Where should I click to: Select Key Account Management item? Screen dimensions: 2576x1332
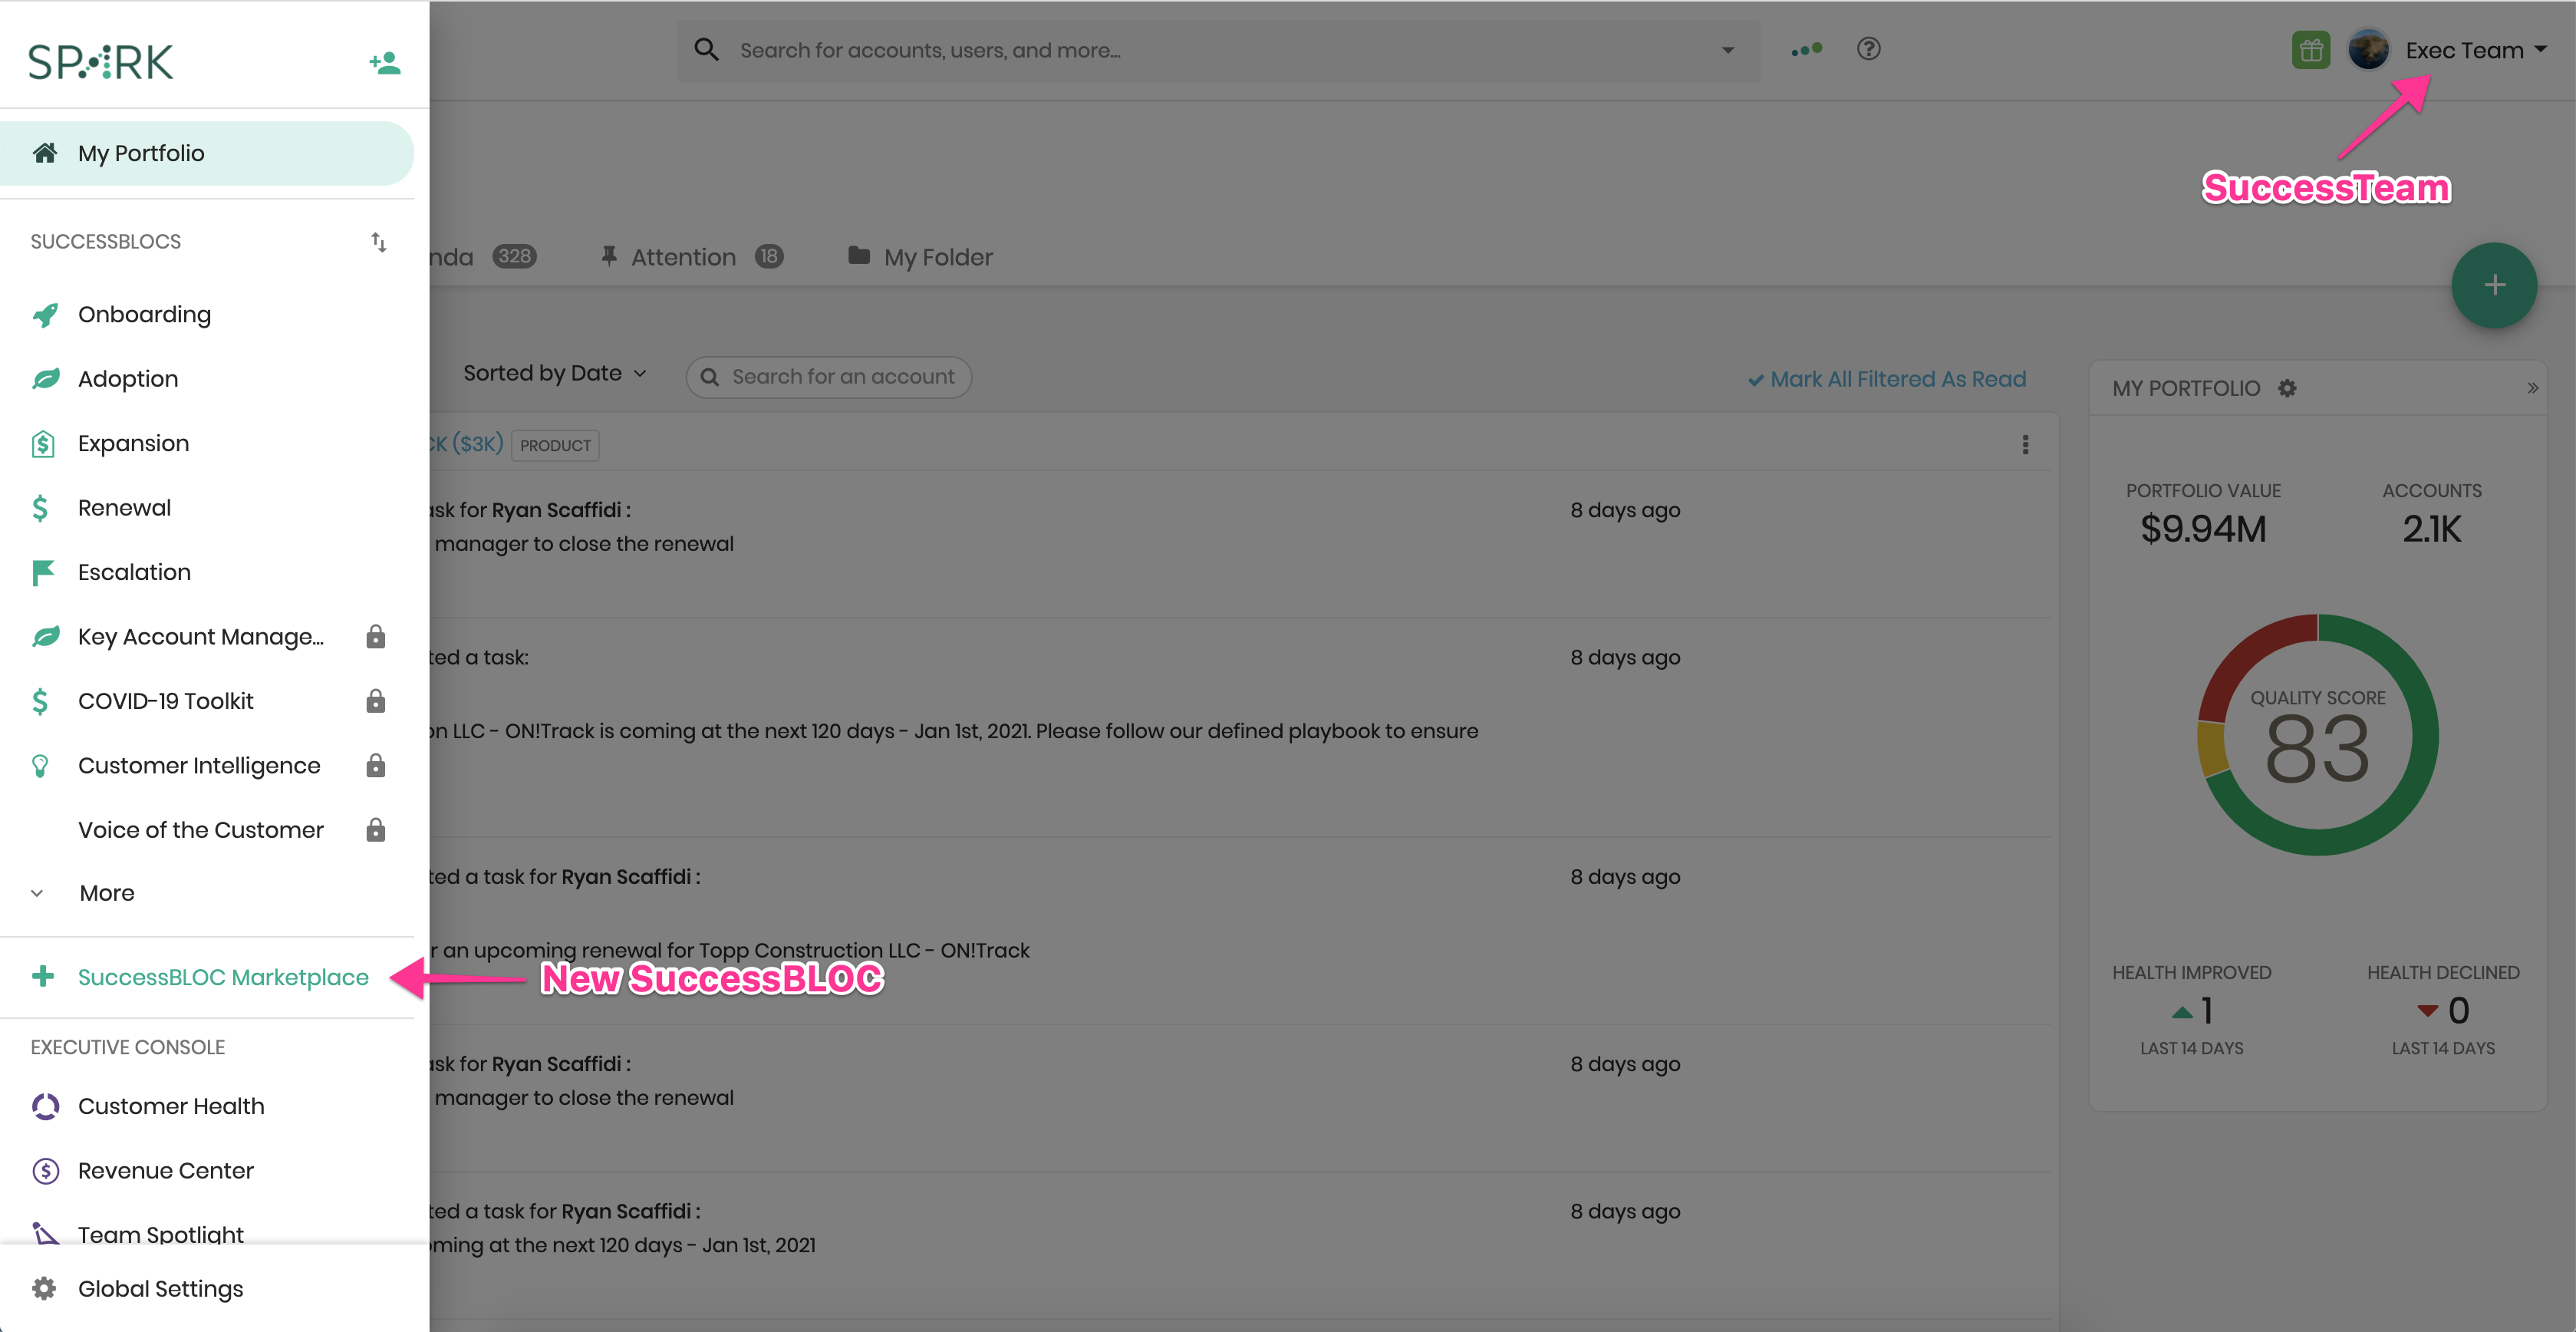(x=201, y=637)
